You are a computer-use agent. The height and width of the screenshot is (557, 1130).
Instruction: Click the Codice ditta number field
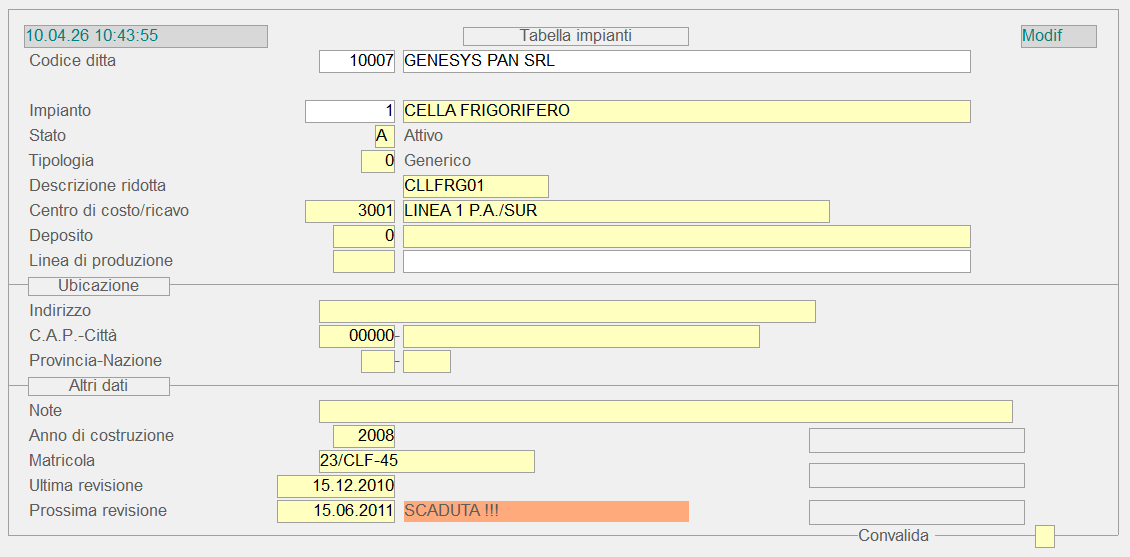pos(357,61)
